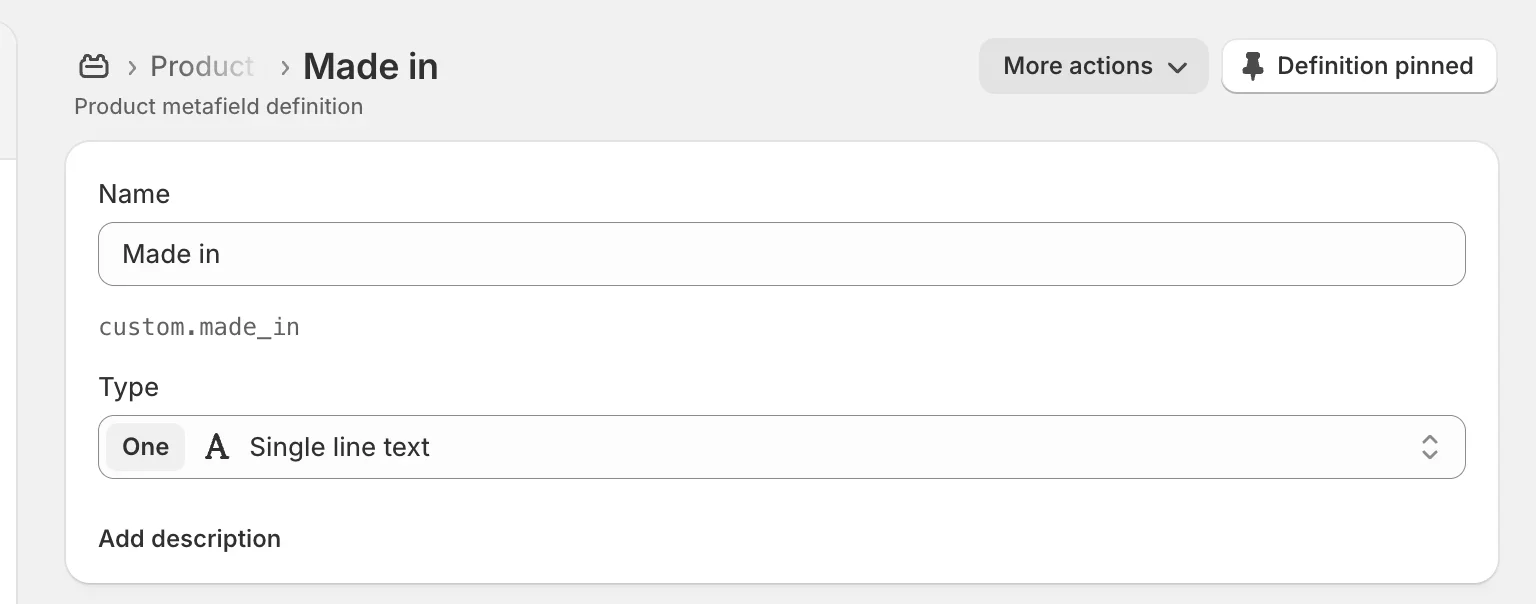Click Add description

[x=189, y=538]
